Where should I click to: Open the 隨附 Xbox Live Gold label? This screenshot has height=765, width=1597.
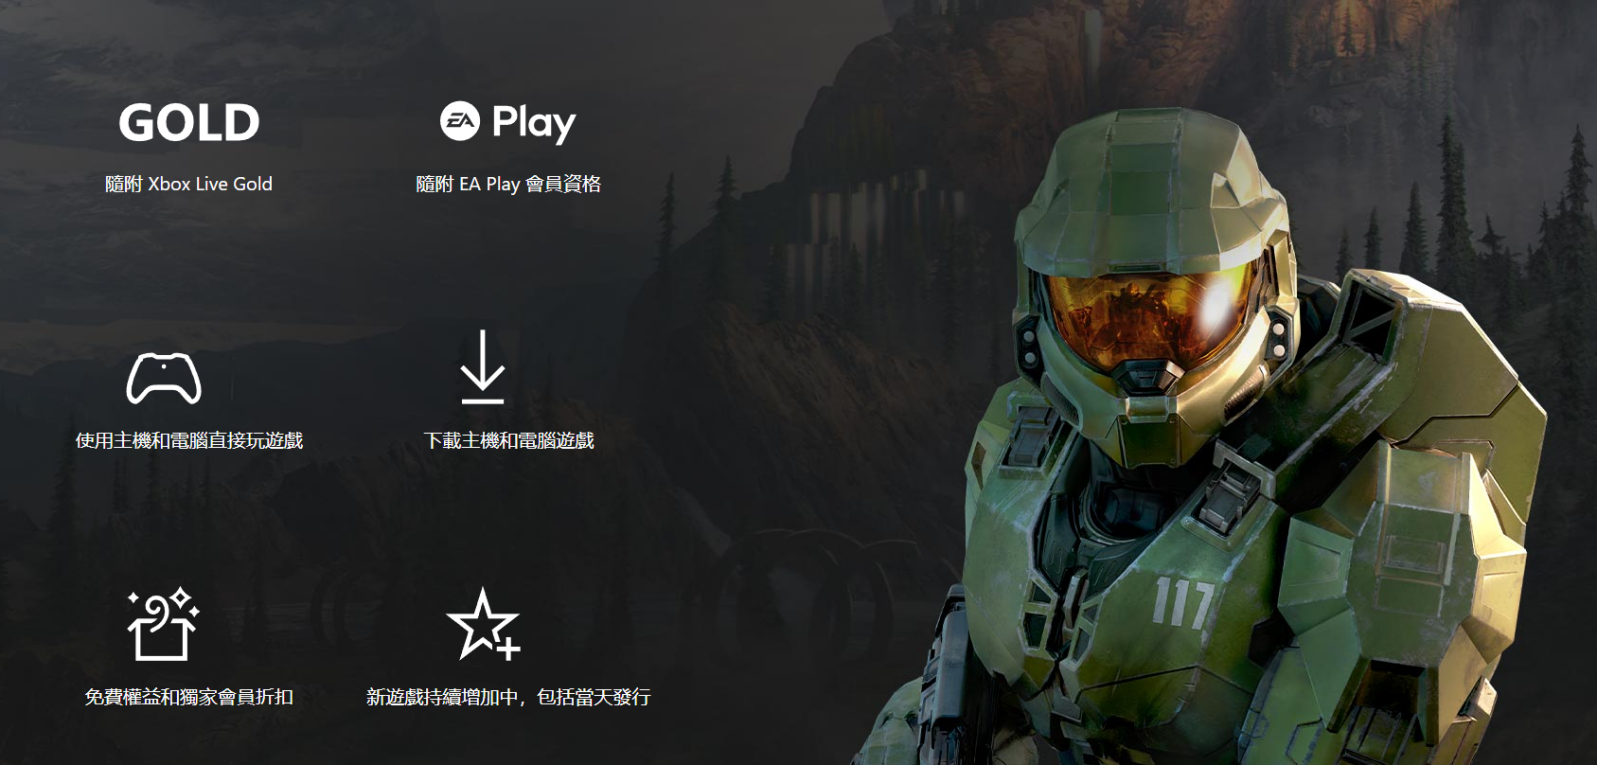189,184
